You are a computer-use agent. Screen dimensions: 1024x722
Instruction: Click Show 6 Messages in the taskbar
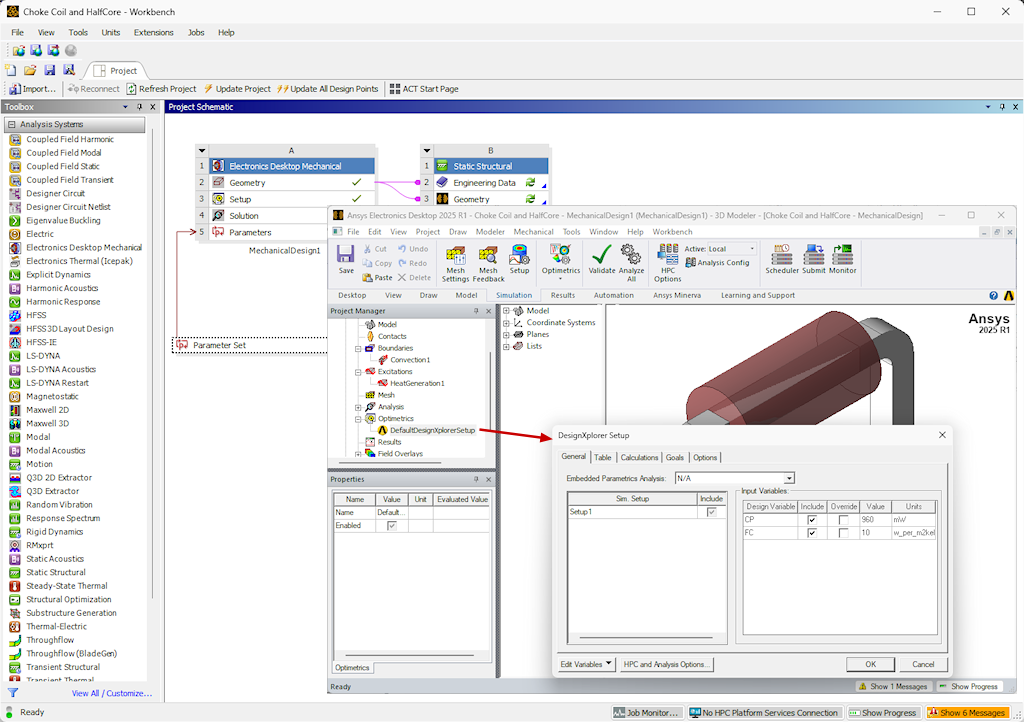[x=966, y=713]
